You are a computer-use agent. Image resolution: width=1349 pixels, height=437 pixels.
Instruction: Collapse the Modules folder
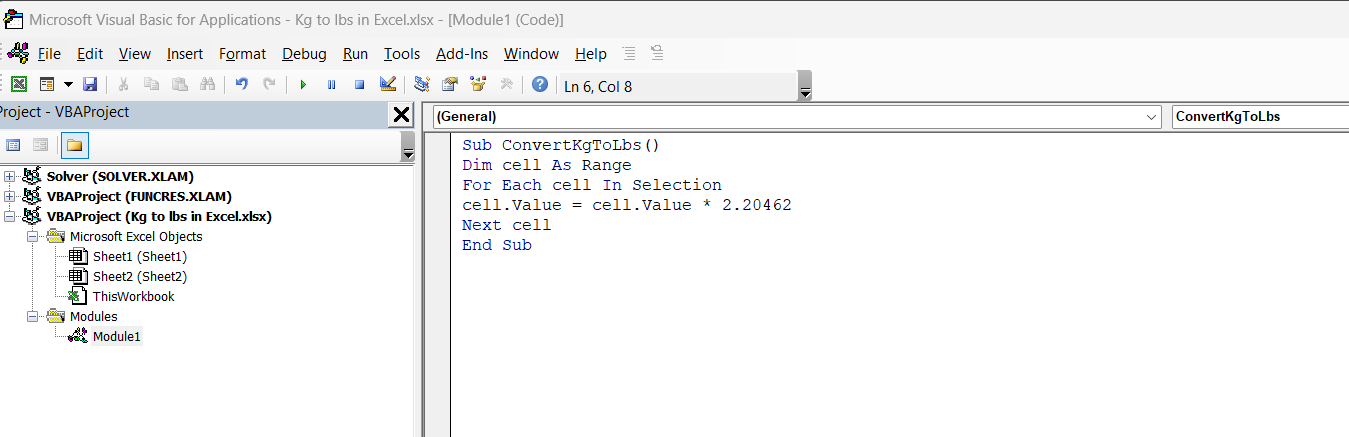pyautogui.click(x=32, y=317)
